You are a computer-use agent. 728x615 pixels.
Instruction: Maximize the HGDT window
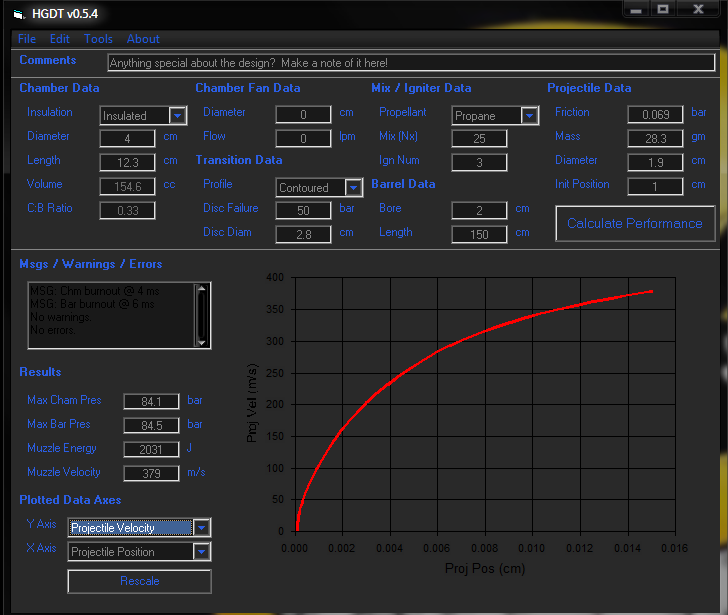[x=663, y=8]
